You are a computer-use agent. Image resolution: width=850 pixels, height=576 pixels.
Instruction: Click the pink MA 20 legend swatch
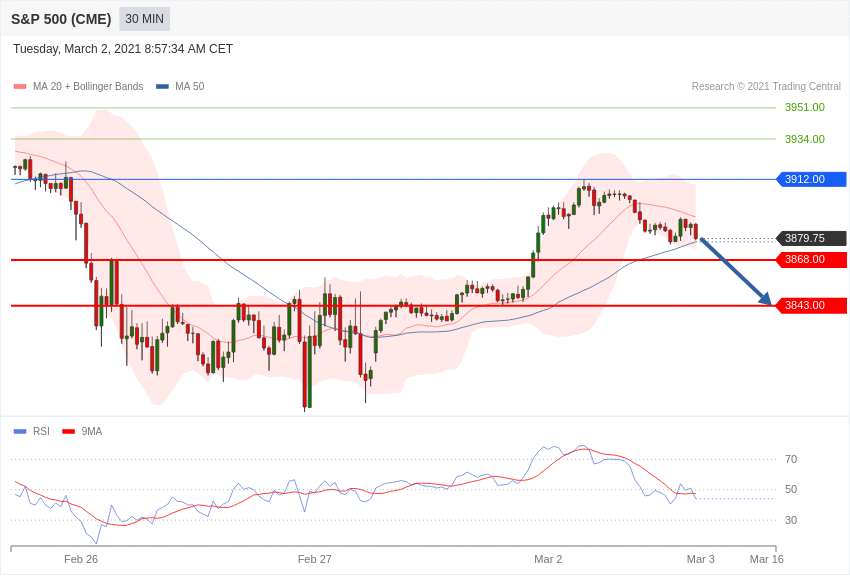pos(20,86)
